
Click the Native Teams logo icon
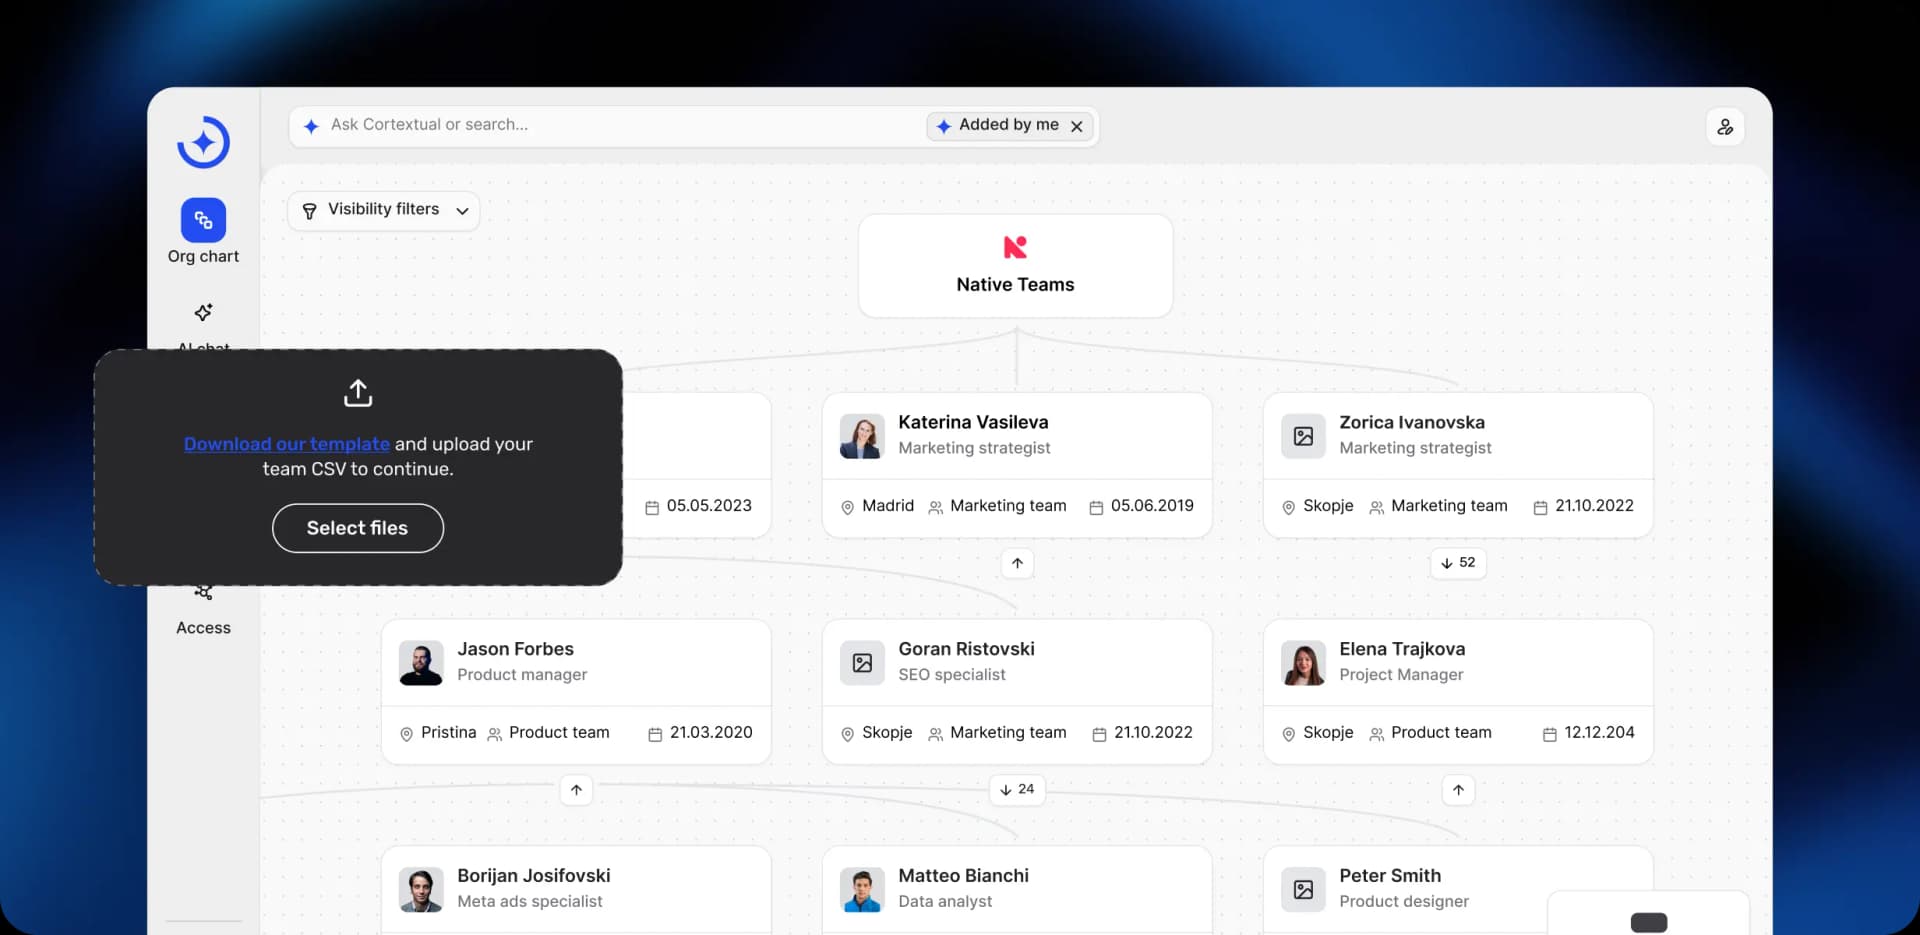[x=1015, y=247]
